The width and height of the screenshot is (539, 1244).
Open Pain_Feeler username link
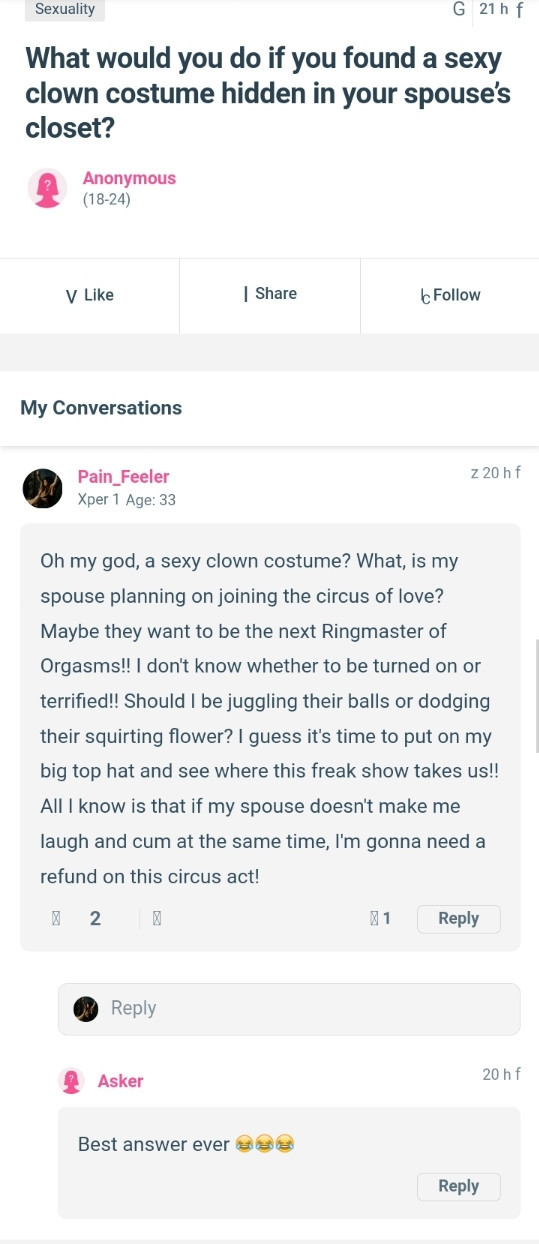point(124,477)
